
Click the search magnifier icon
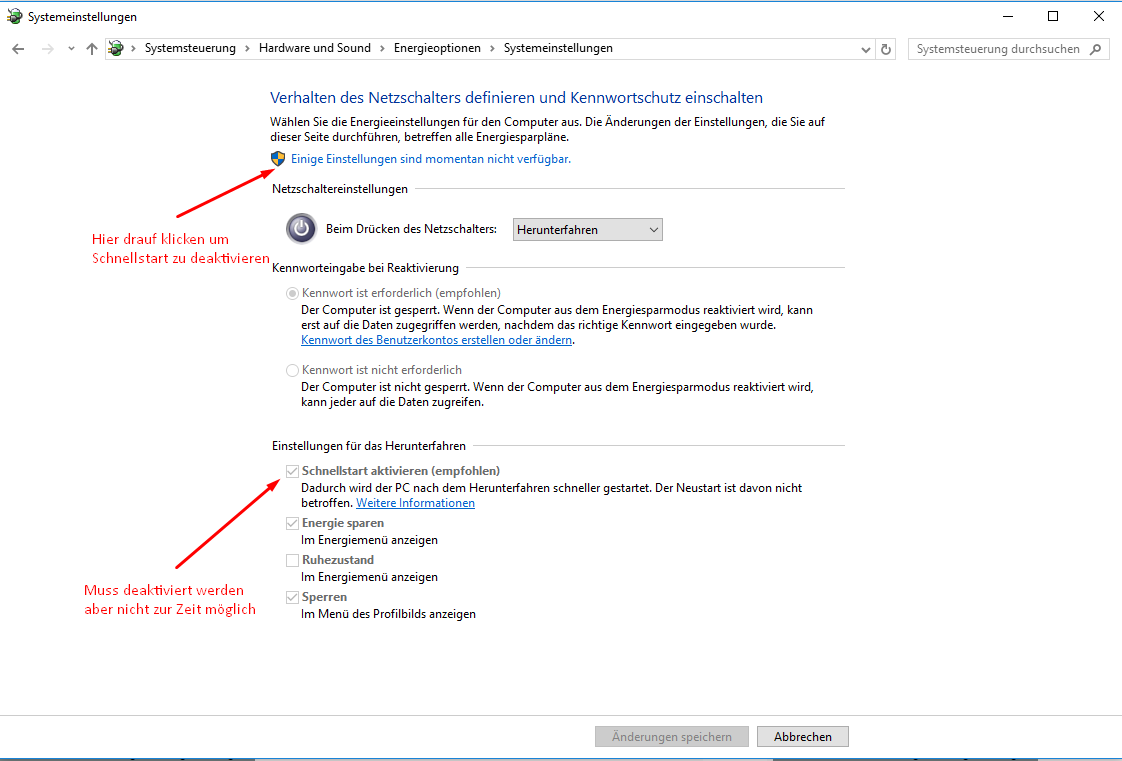[x=1096, y=49]
